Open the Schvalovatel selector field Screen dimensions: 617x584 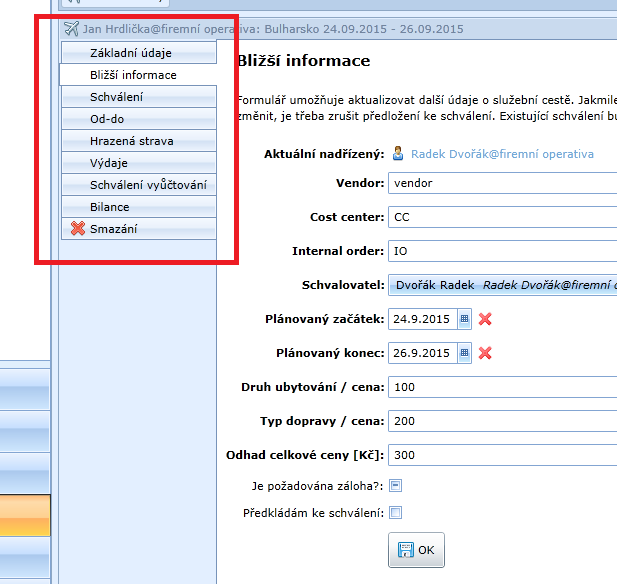click(502, 285)
